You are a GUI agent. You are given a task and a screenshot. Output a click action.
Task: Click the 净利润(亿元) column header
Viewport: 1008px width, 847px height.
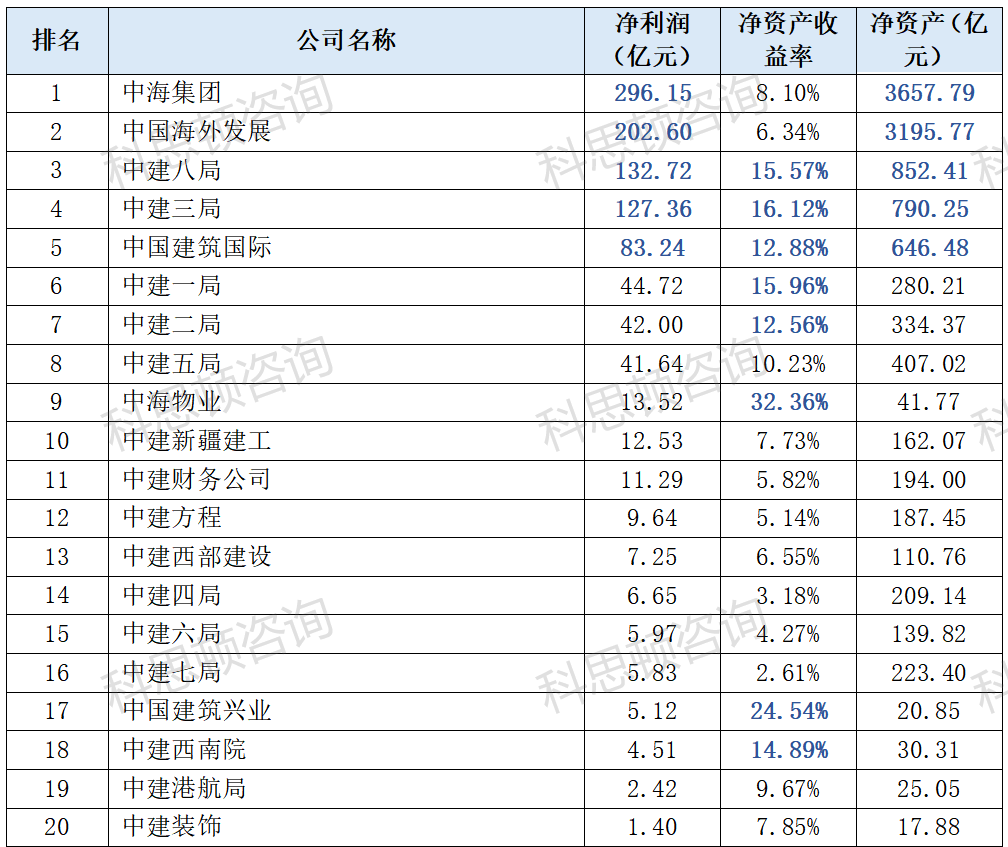652,41
